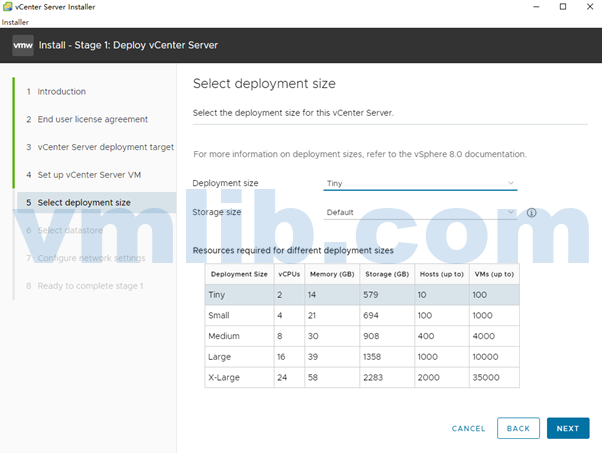Open the Storage size dropdown
The width and height of the screenshot is (602, 453).
pyautogui.click(x=420, y=212)
